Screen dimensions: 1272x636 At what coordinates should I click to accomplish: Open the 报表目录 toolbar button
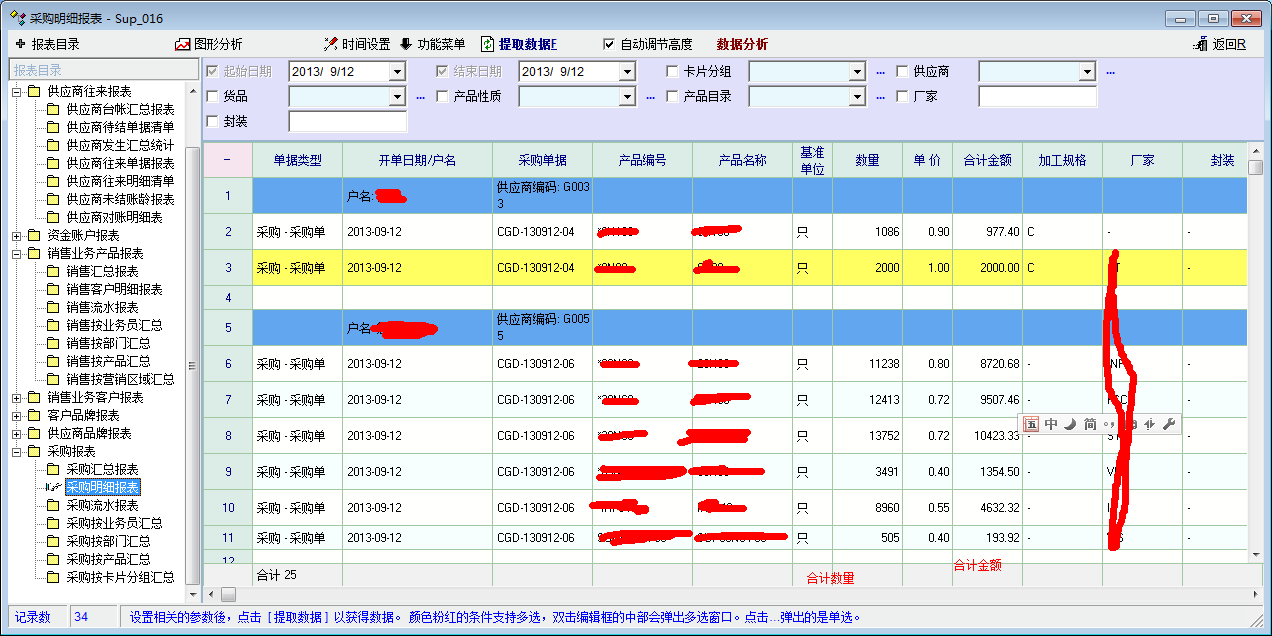(x=47, y=44)
